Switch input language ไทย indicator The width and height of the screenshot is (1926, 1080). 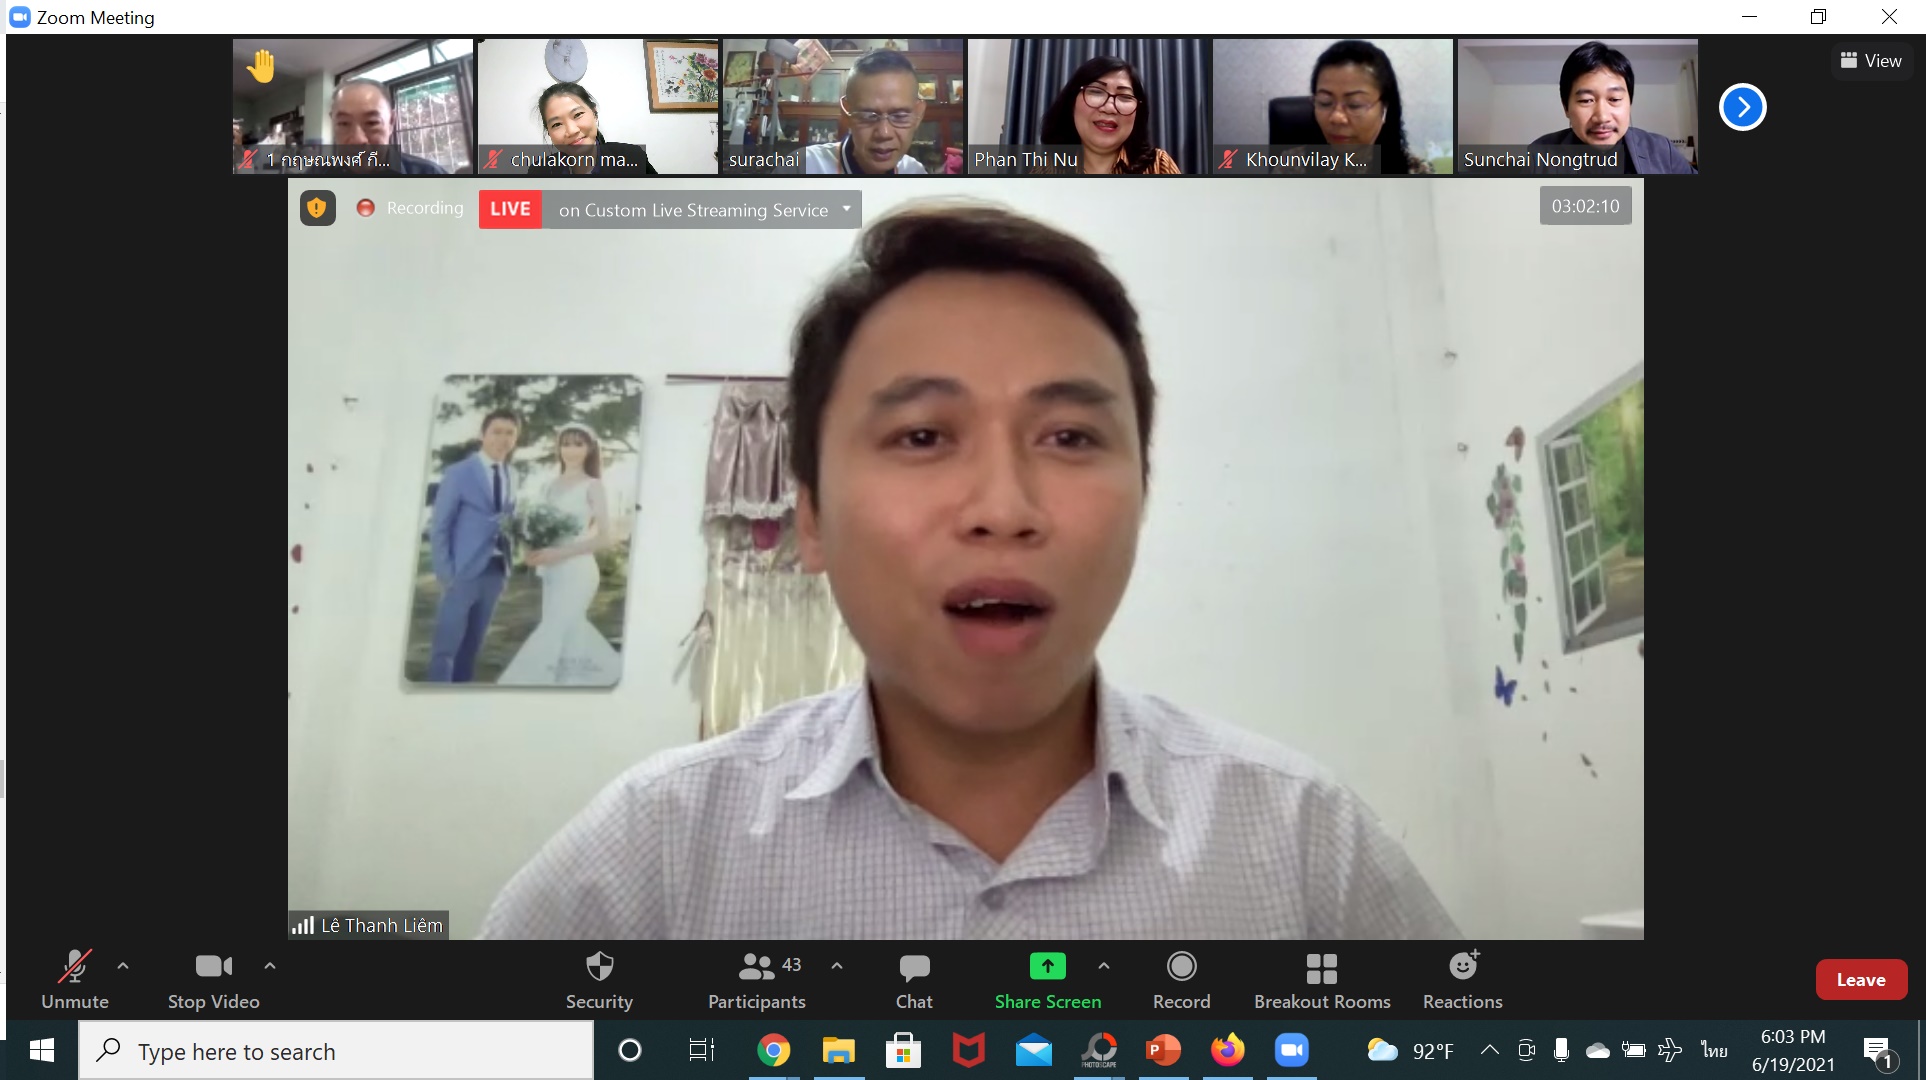[x=1715, y=1050]
